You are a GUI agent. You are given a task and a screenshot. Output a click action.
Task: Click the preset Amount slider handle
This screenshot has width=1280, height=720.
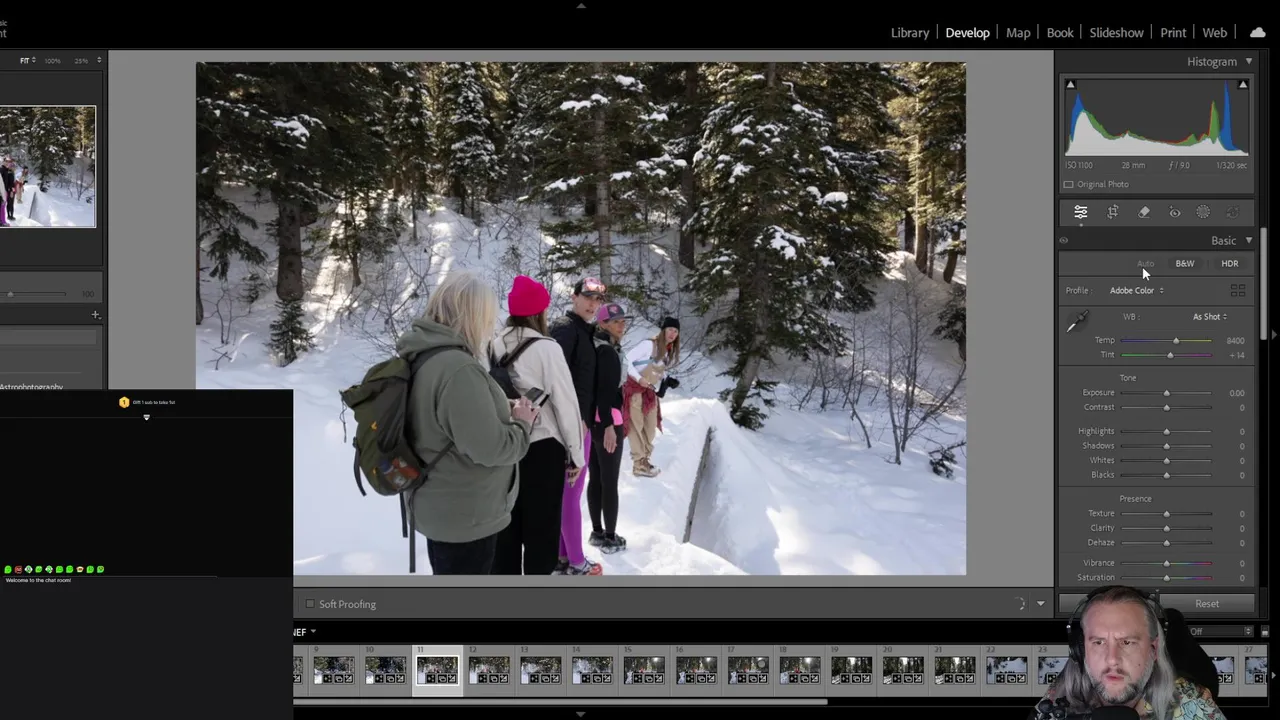click(x=10, y=294)
